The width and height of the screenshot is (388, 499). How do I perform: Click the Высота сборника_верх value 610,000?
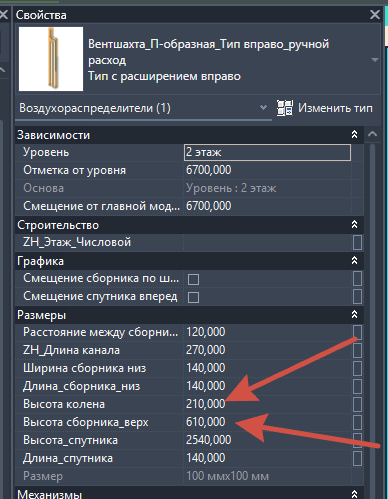[267, 422]
